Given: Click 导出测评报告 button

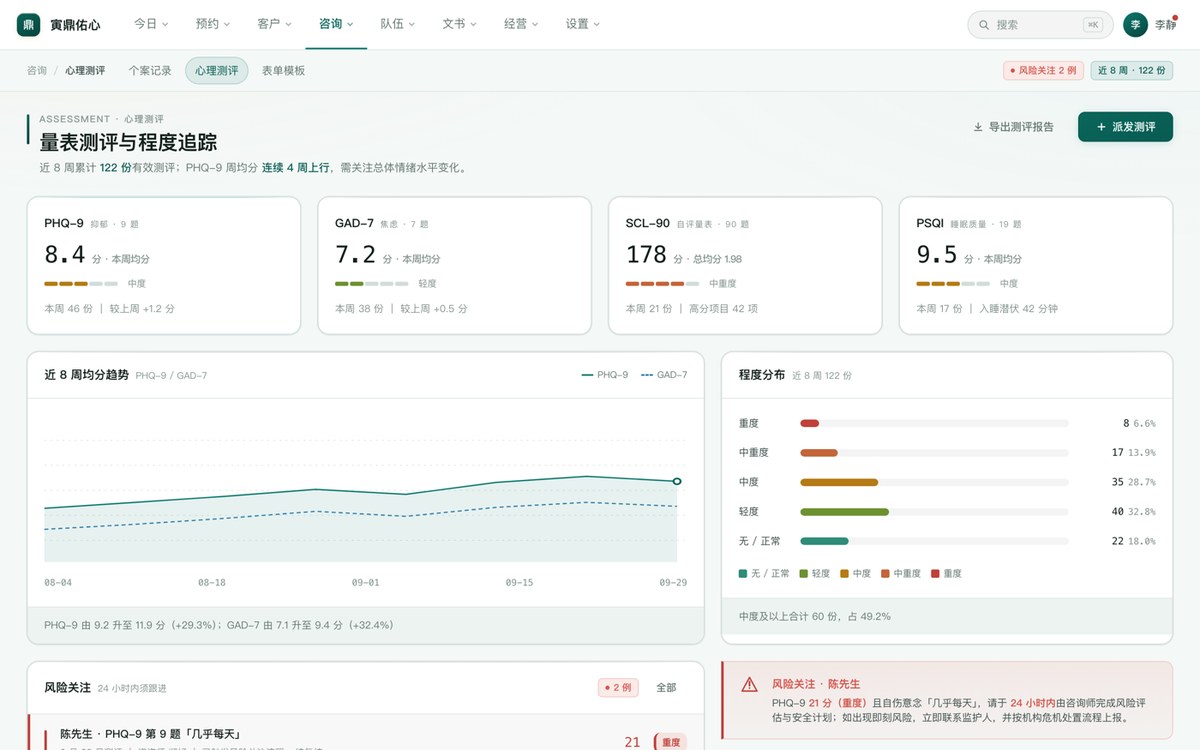Looking at the screenshot, I should [1013, 127].
